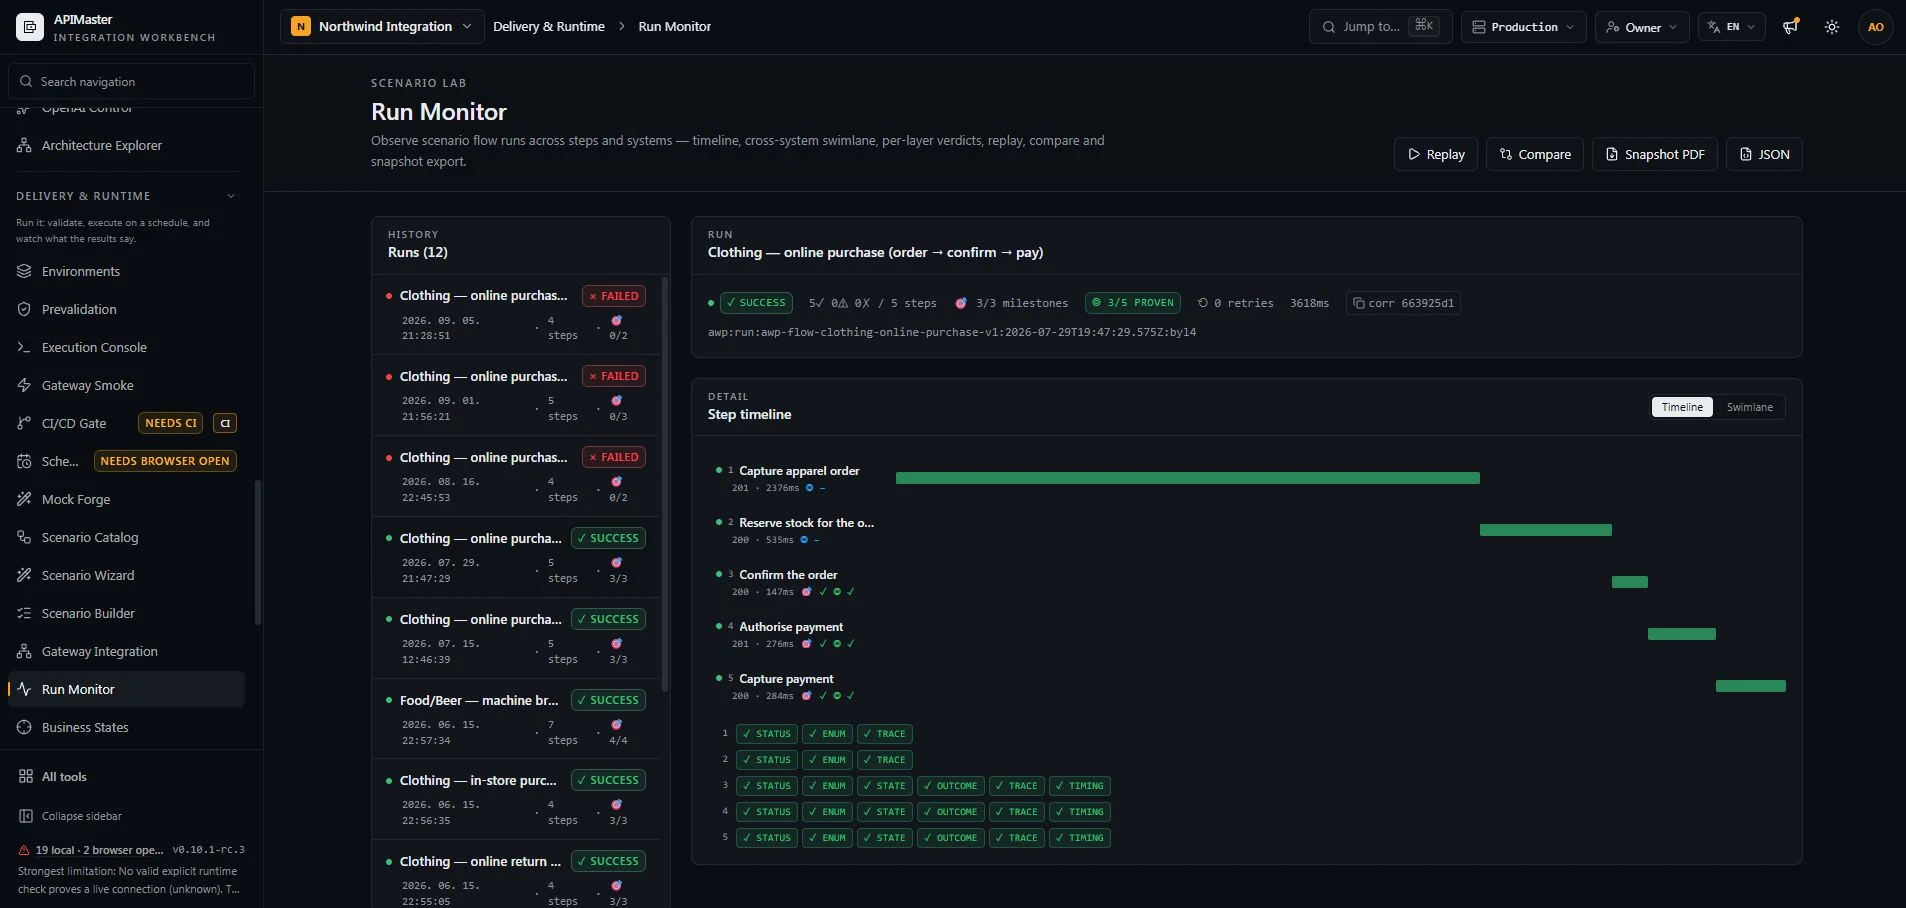1906x908 pixels.
Task: Select the Timeline view toggle
Action: tap(1682, 407)
